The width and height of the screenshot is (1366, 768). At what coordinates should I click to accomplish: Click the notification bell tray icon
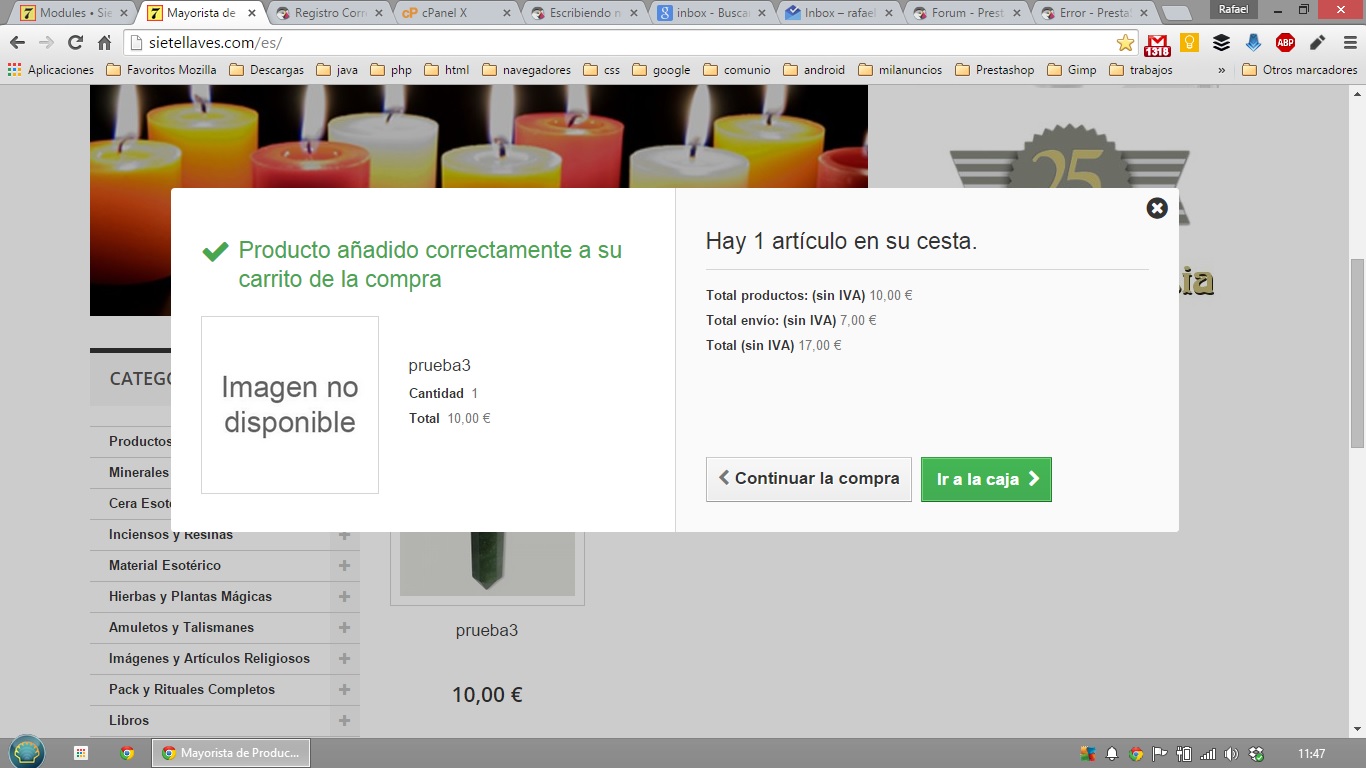tap(1112, 753)
